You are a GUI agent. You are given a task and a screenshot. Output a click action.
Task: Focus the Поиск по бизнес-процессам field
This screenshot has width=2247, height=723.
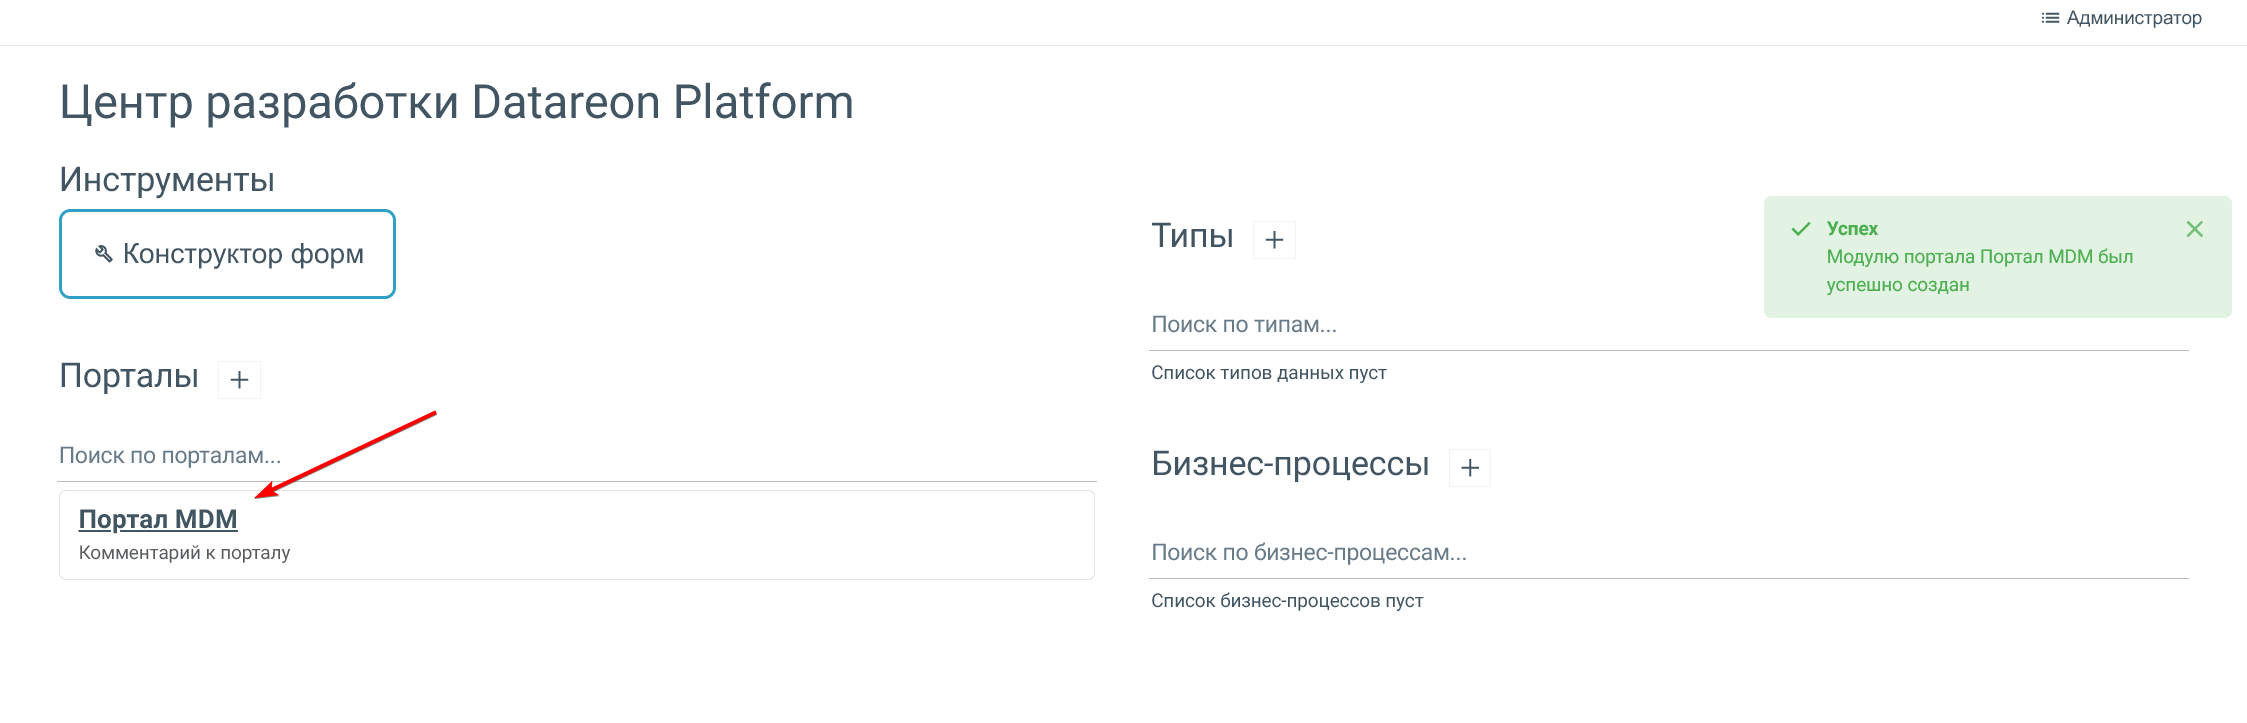(x=1668, y=553)
